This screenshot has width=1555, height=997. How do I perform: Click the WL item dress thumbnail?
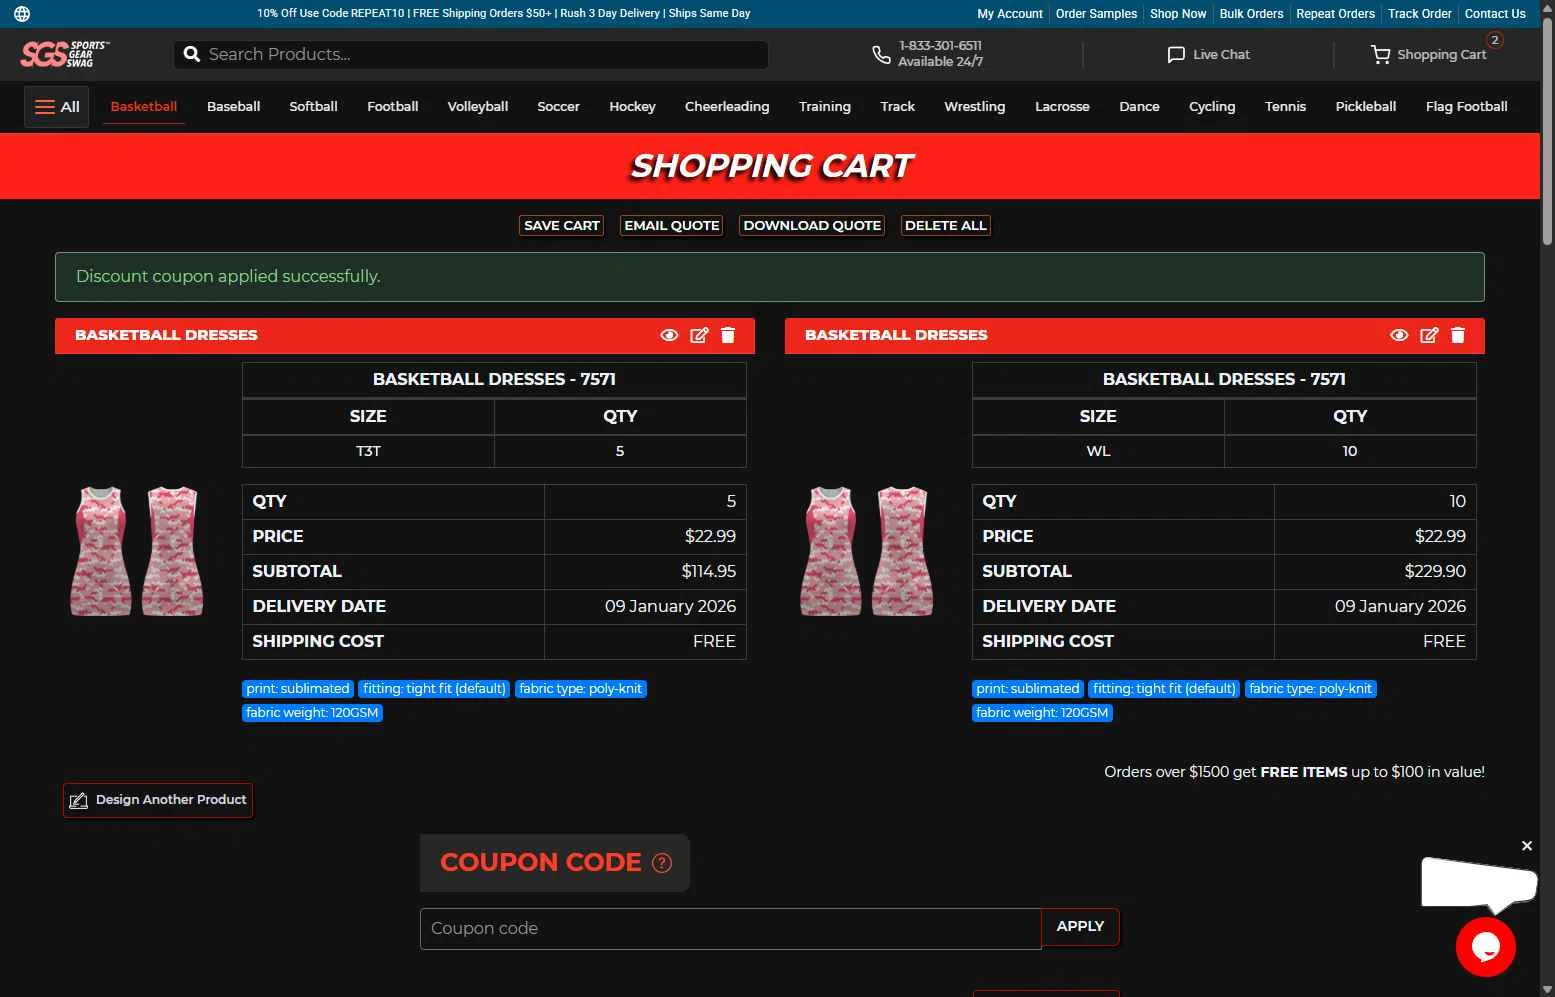pos(867,551)
